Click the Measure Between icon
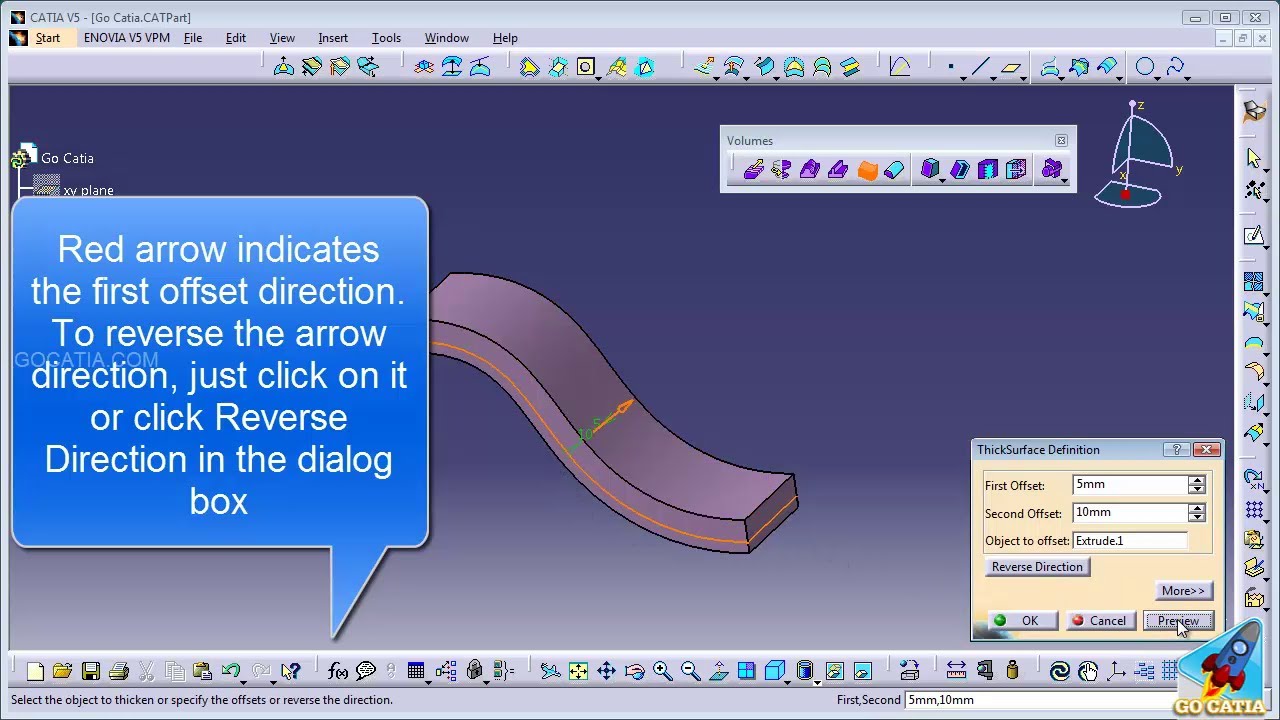Image resolution: width=1280 pixels, height=720 pixels. [956, 671]
